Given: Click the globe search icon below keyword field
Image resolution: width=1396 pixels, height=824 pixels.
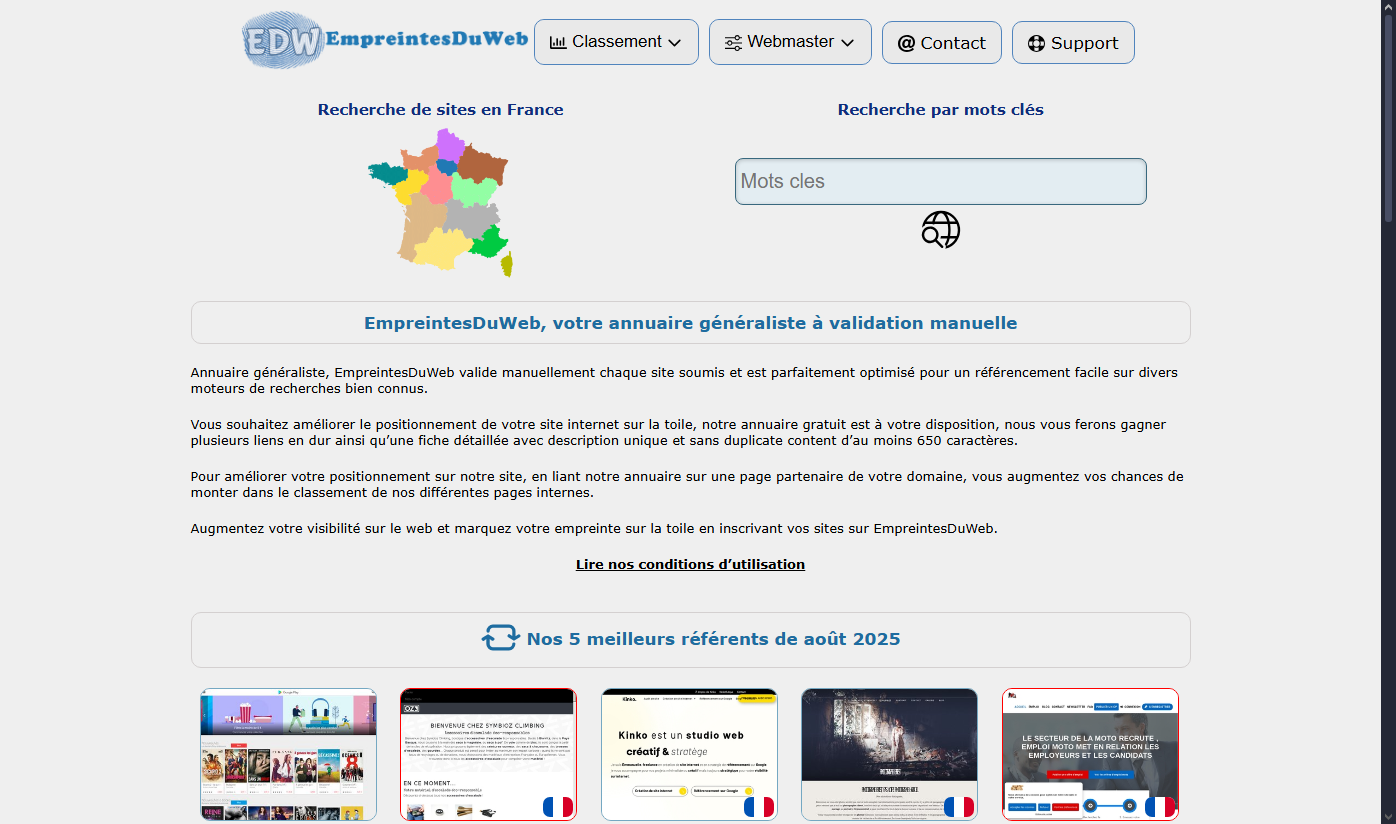Looking at the screenshot, I should click(940, 229).
